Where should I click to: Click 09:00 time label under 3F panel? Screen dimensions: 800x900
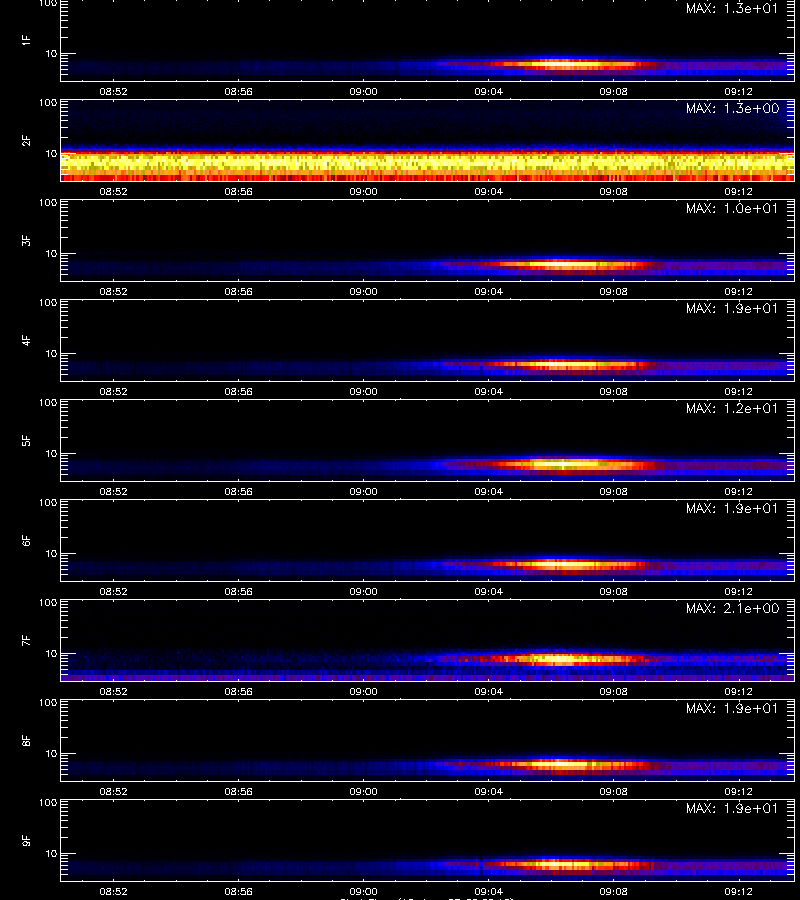[x=363, y=292]
